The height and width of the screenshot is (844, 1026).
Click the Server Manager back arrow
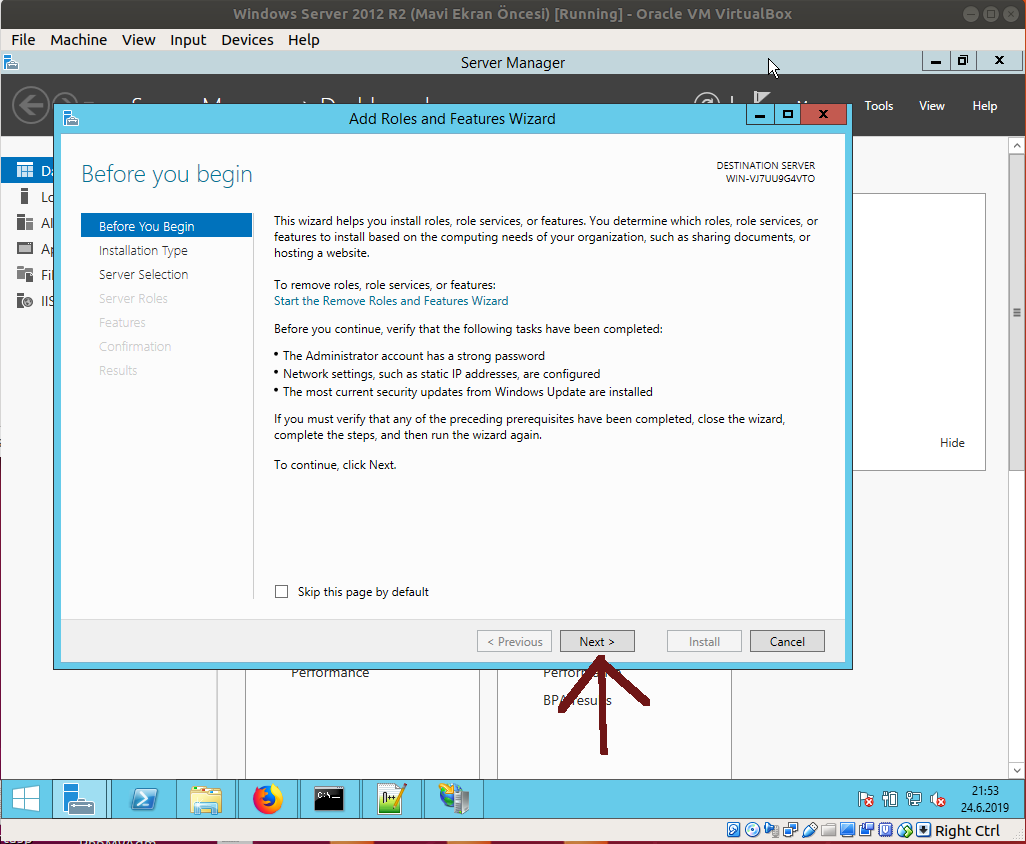click(31, 105)
